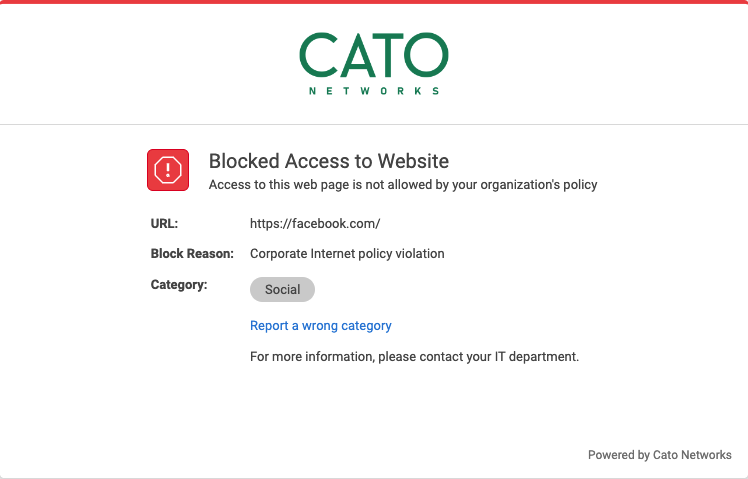Click the horizontal divider below the logo
Viewport: 748px width, 479px height.
coord(374,125)
